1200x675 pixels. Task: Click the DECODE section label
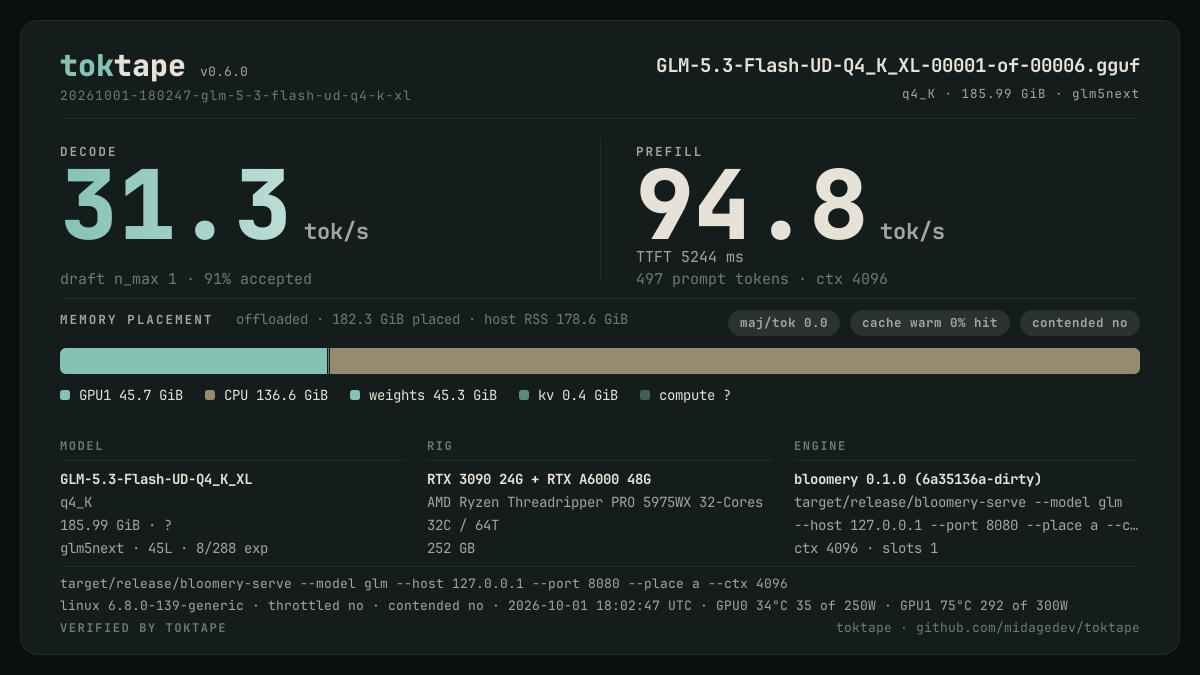coord(88,152)
